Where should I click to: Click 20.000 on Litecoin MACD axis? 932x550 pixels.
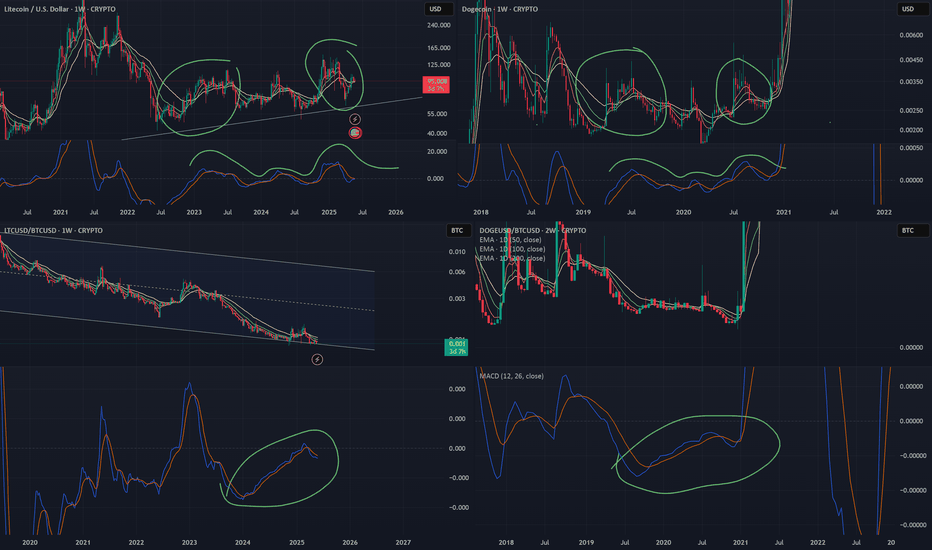(x=437, y=152)
